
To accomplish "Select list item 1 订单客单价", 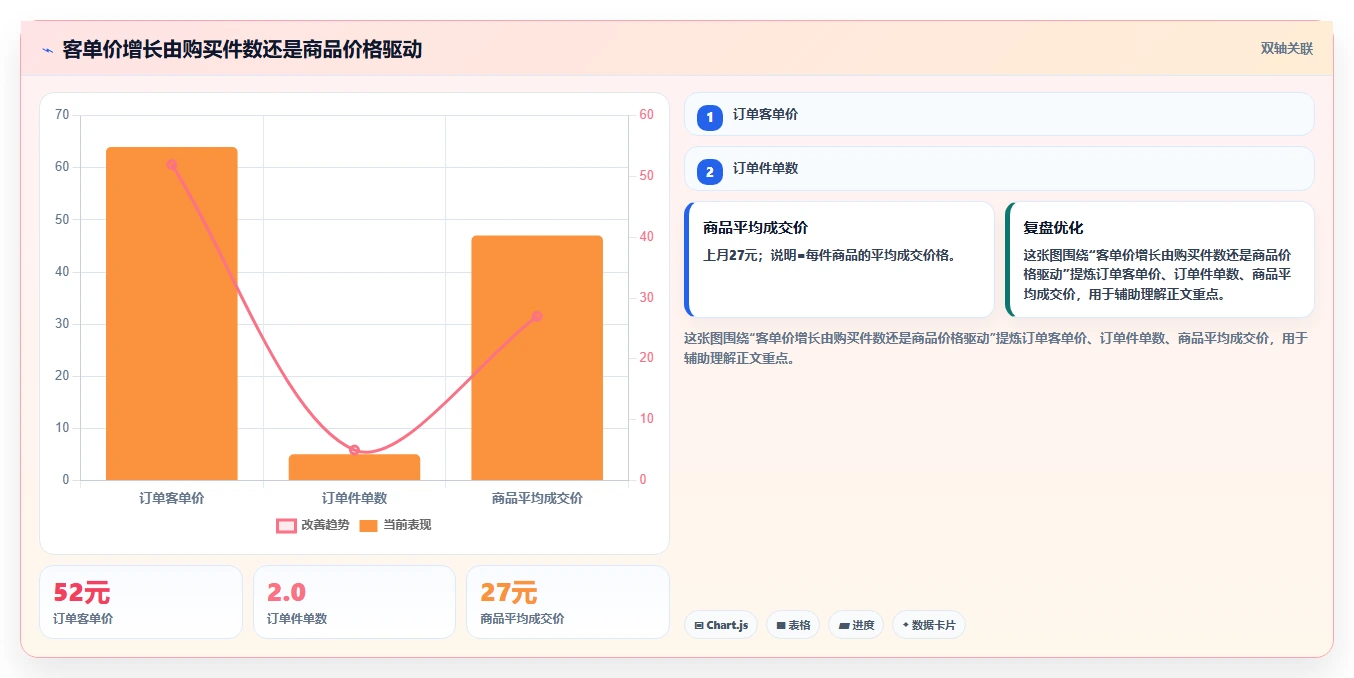I will point(999,114).
